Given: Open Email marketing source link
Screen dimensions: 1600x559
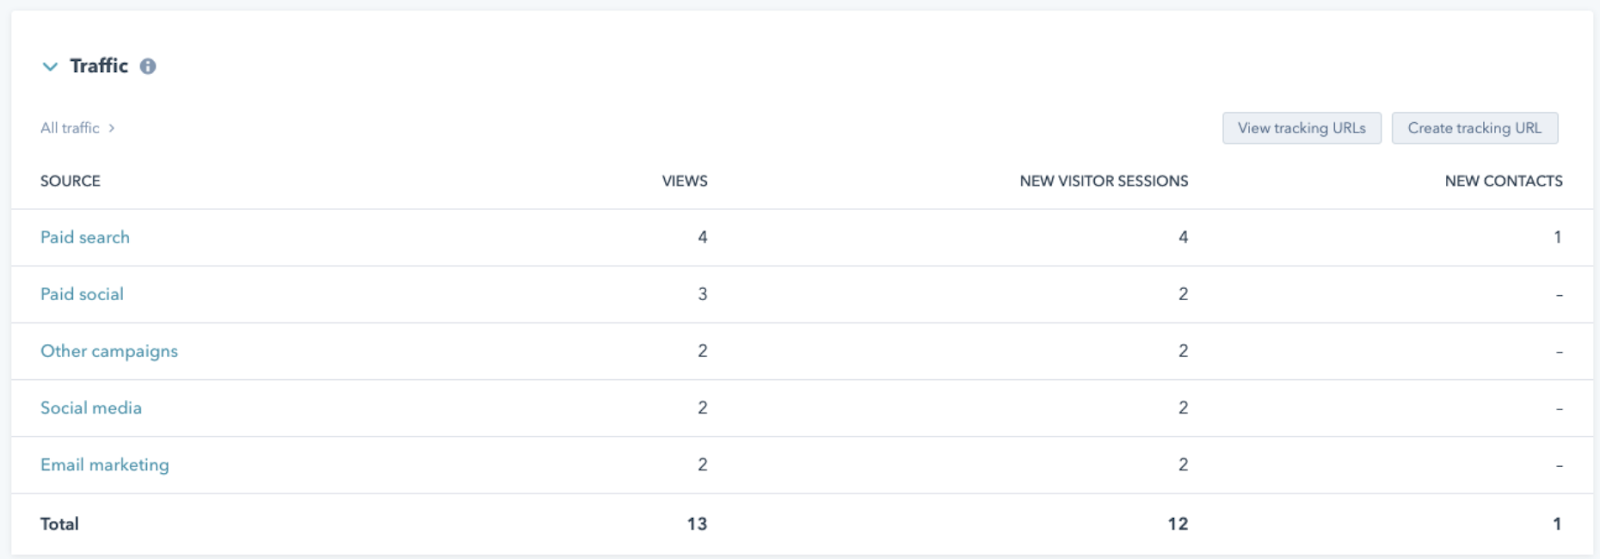Looking at the screenshot, I should click(x=105, y=465).
